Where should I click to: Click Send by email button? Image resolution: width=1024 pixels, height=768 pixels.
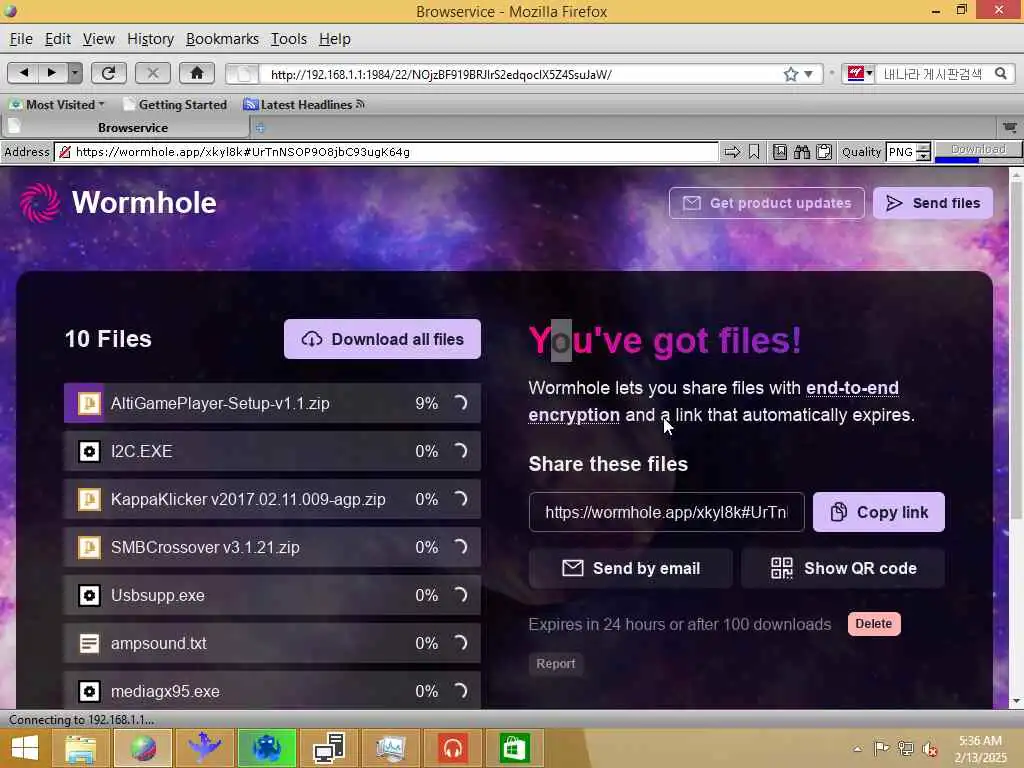[x=631, y=568]
